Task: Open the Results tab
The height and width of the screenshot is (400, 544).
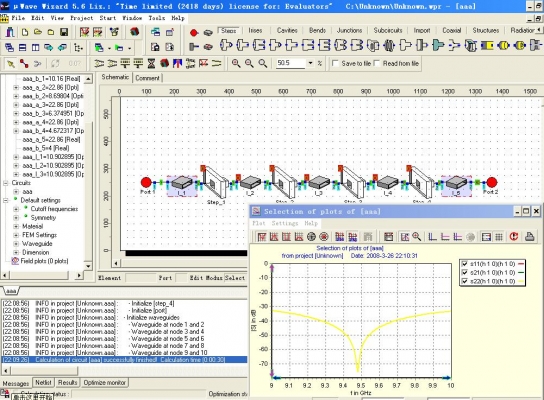Action: 67,382
